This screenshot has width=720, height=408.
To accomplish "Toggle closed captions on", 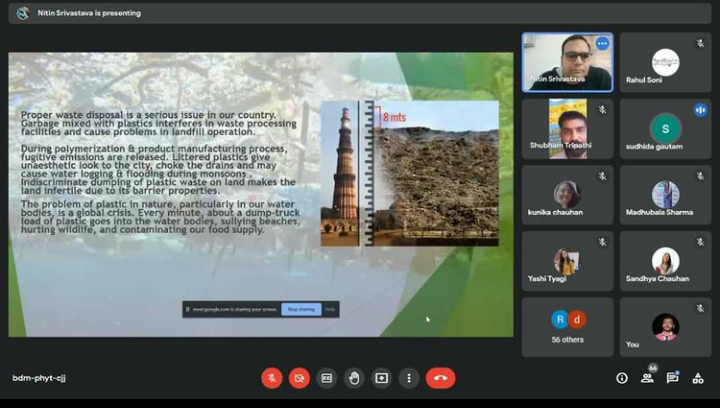I will click(326, 378).
